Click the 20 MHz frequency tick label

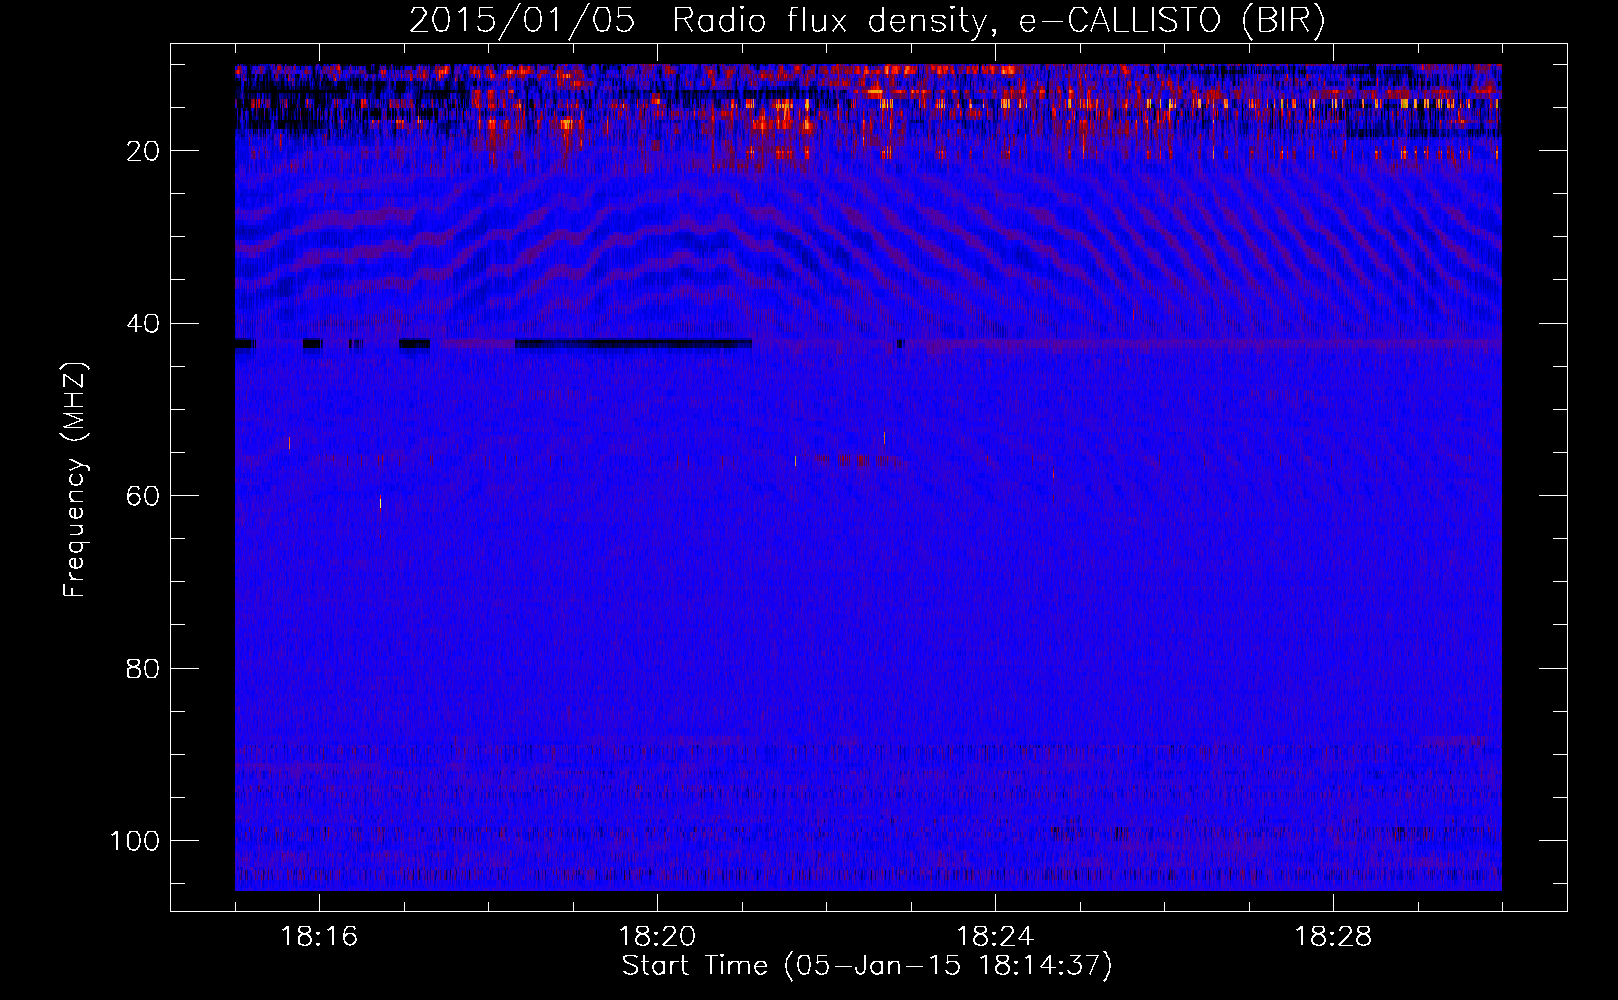(x=143, y=151)
